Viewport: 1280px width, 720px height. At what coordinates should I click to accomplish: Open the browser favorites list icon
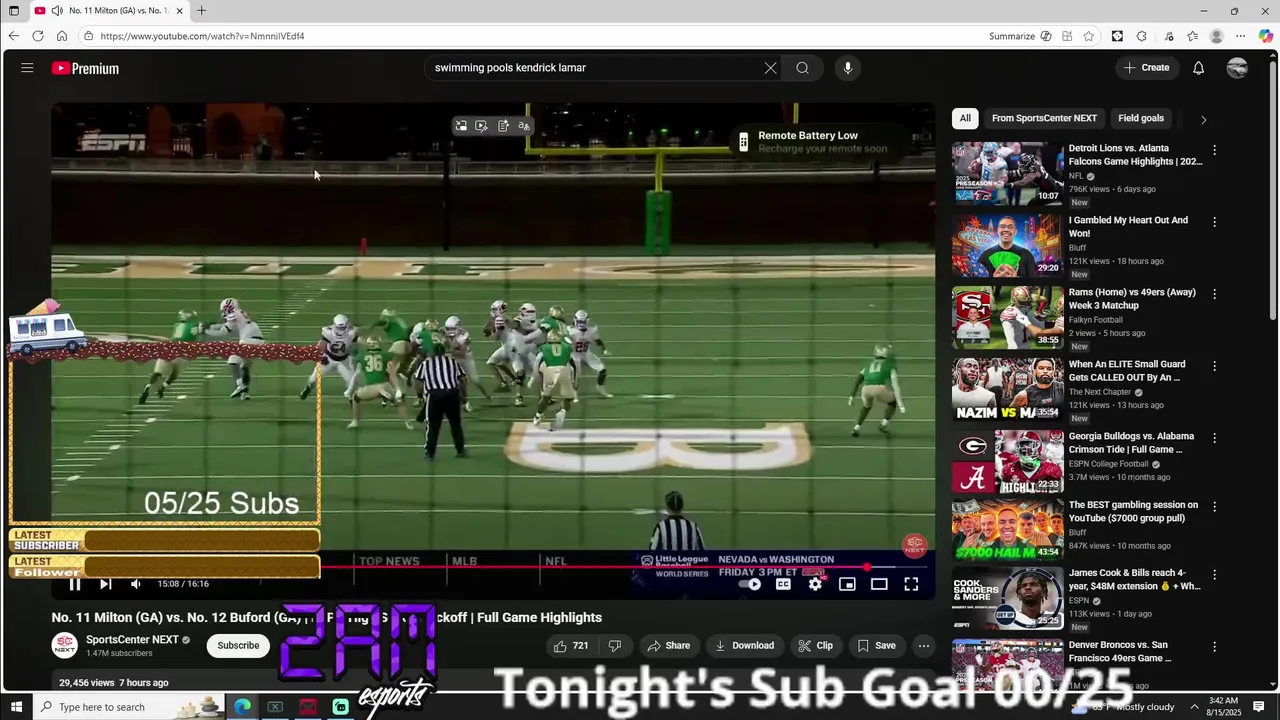[1192, 36]
